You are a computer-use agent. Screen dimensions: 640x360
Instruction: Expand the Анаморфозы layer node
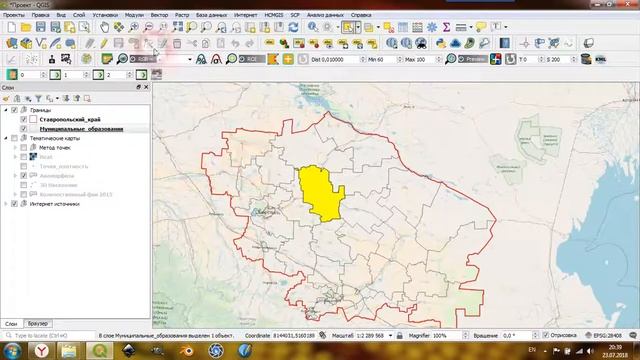(x=15, y=176)
